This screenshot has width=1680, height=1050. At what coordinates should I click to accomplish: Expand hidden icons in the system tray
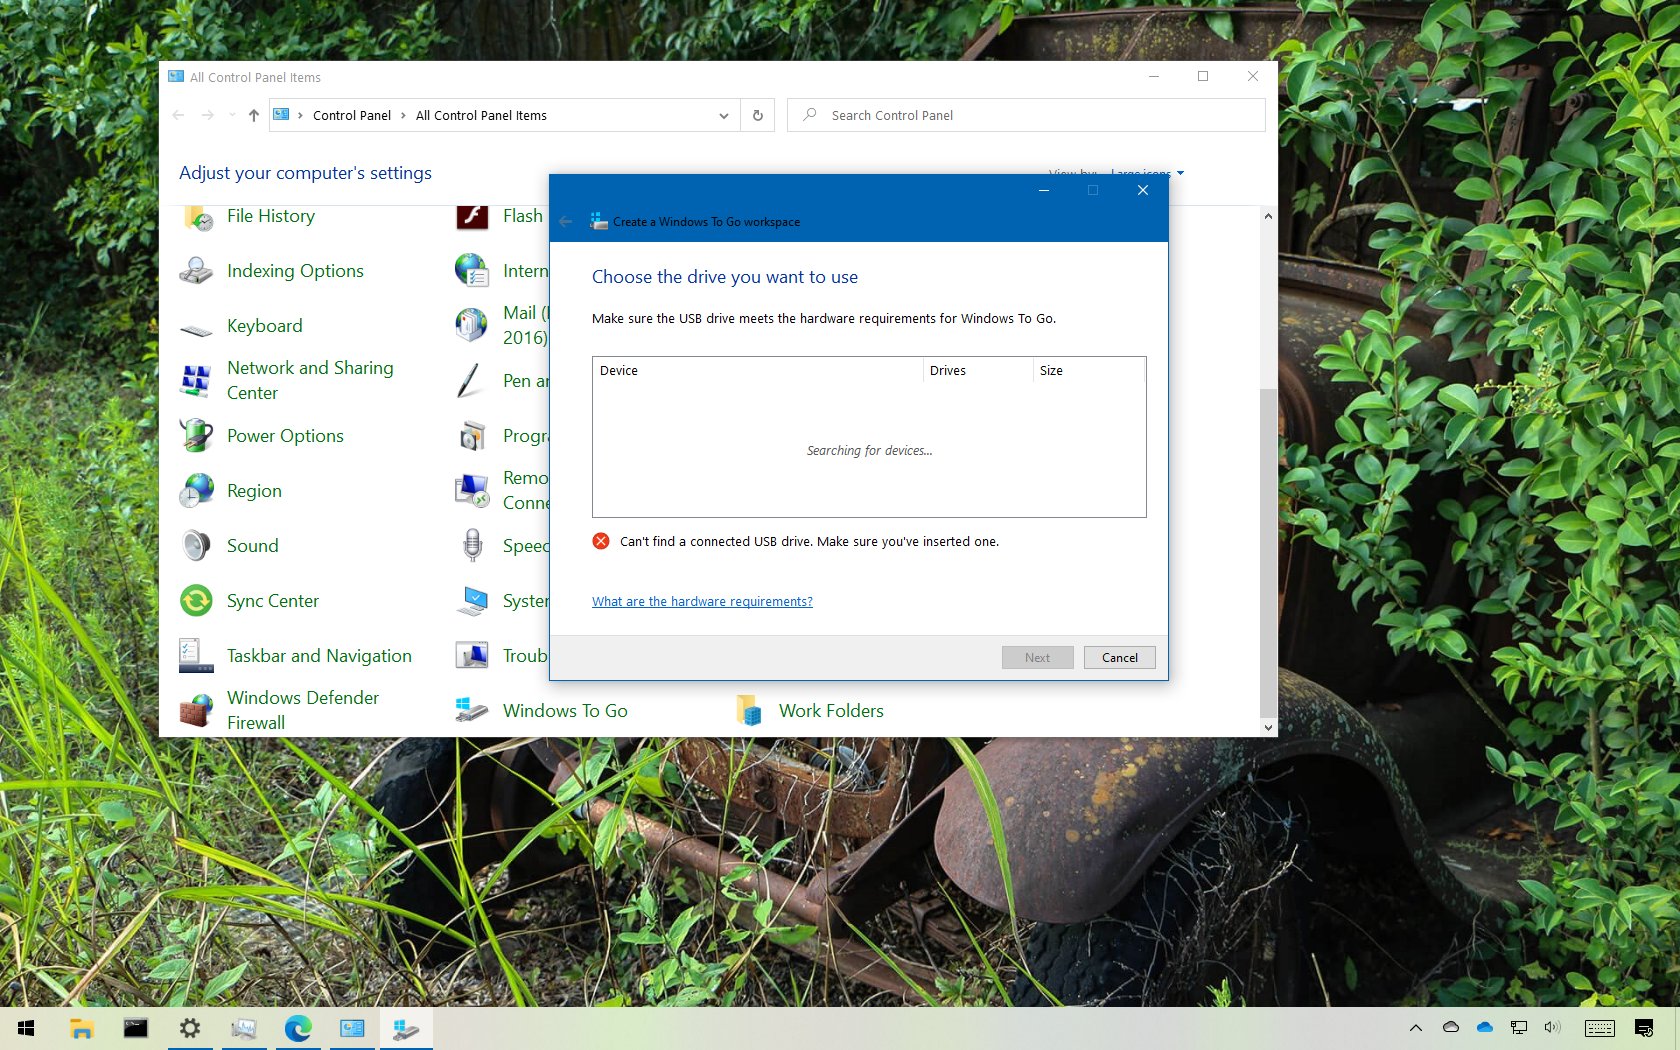[1416, 1027]
